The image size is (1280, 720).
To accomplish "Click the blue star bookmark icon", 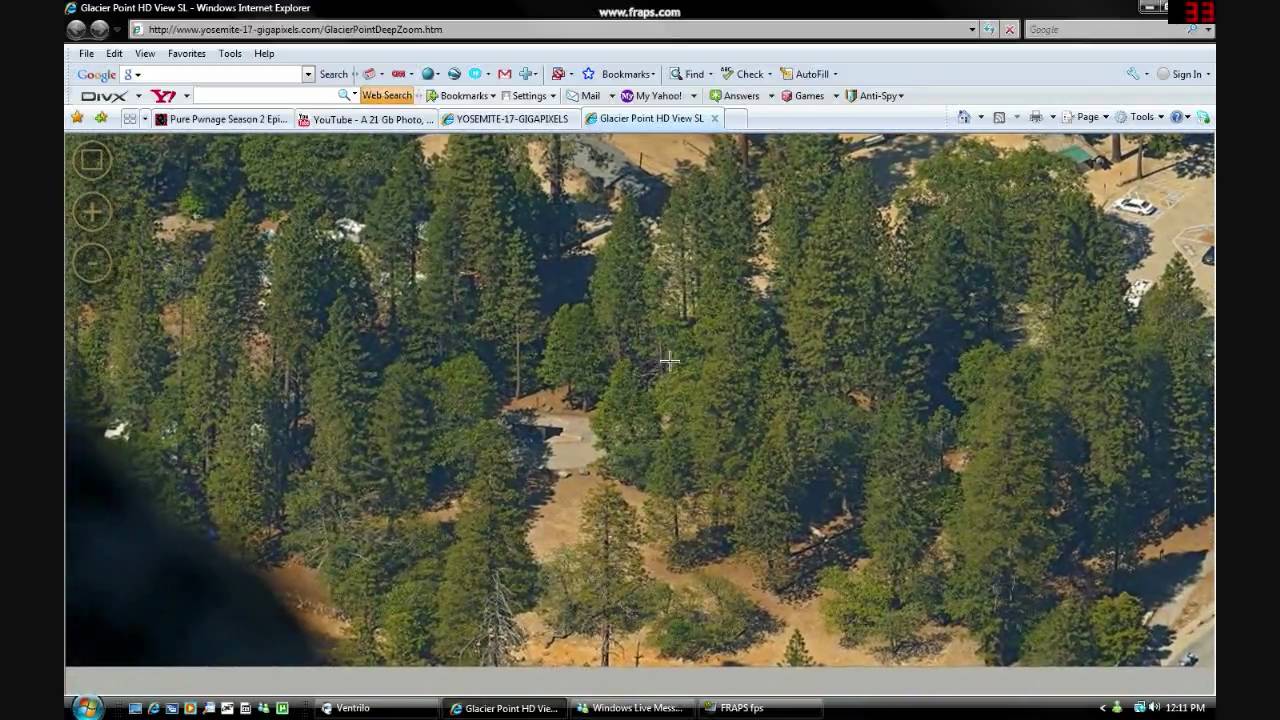I will 588,74.
